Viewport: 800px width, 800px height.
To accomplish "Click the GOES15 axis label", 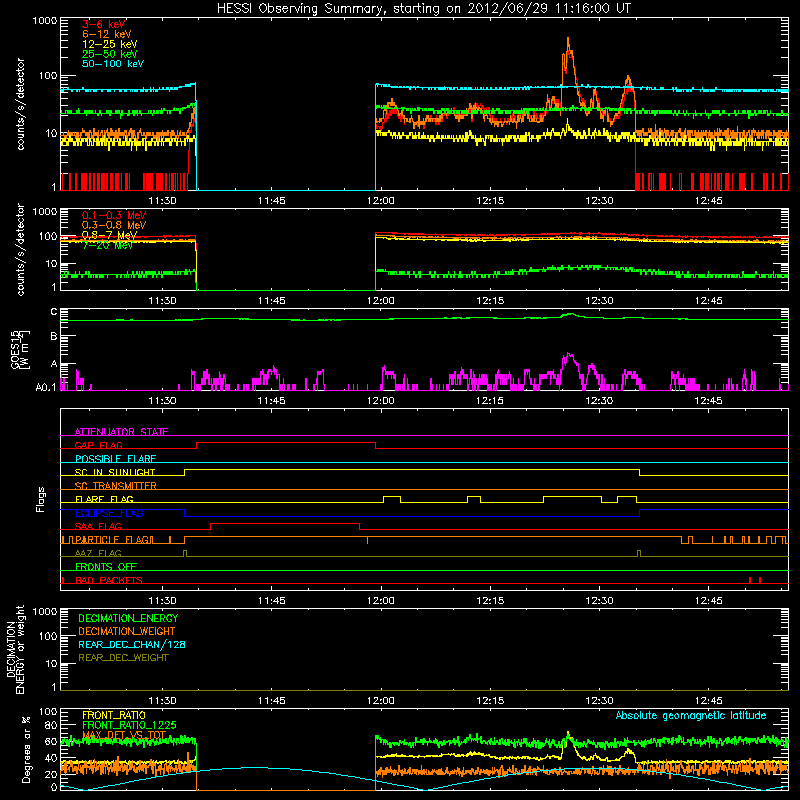I will click(x=20, y=349).
